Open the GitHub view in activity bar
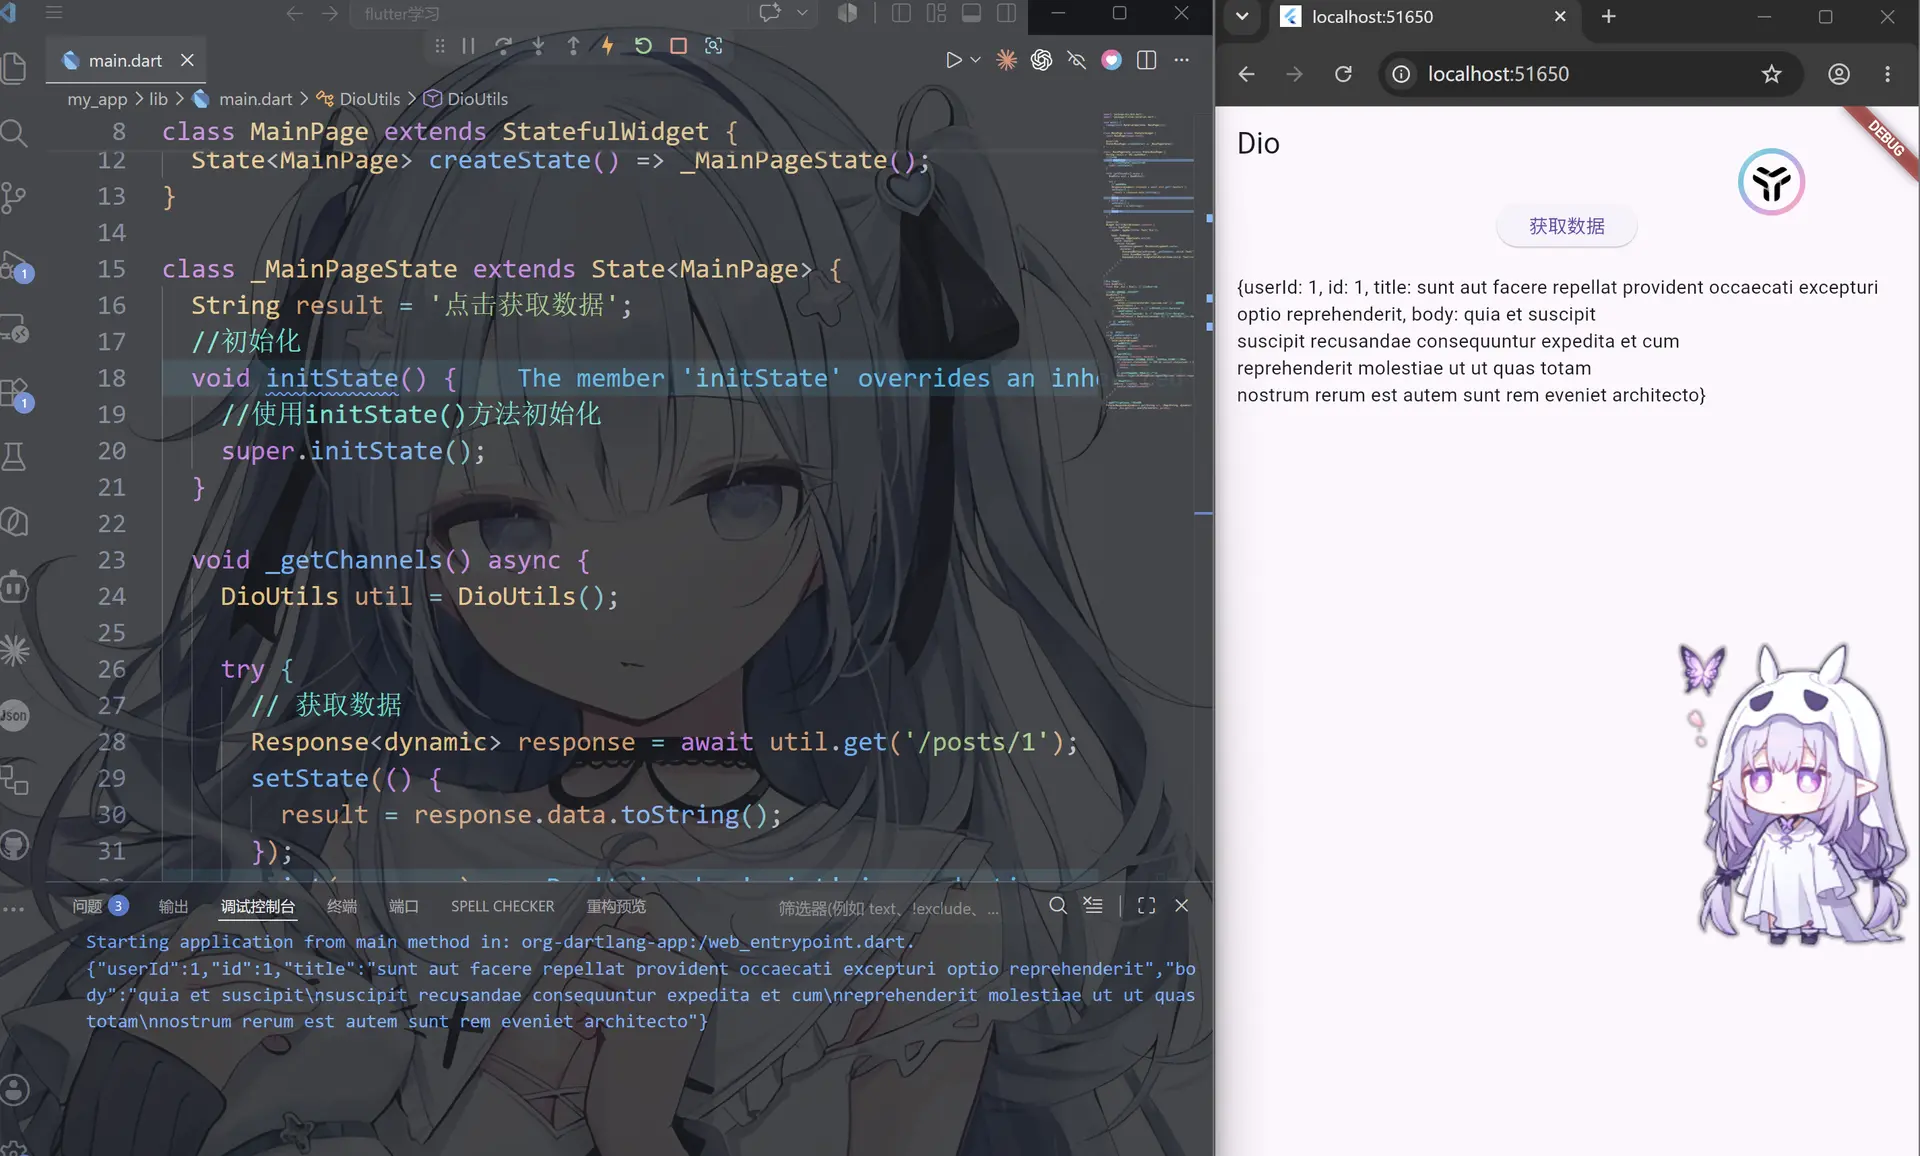The width and height of the screenshot is (1920, 1156). point(14,846)
